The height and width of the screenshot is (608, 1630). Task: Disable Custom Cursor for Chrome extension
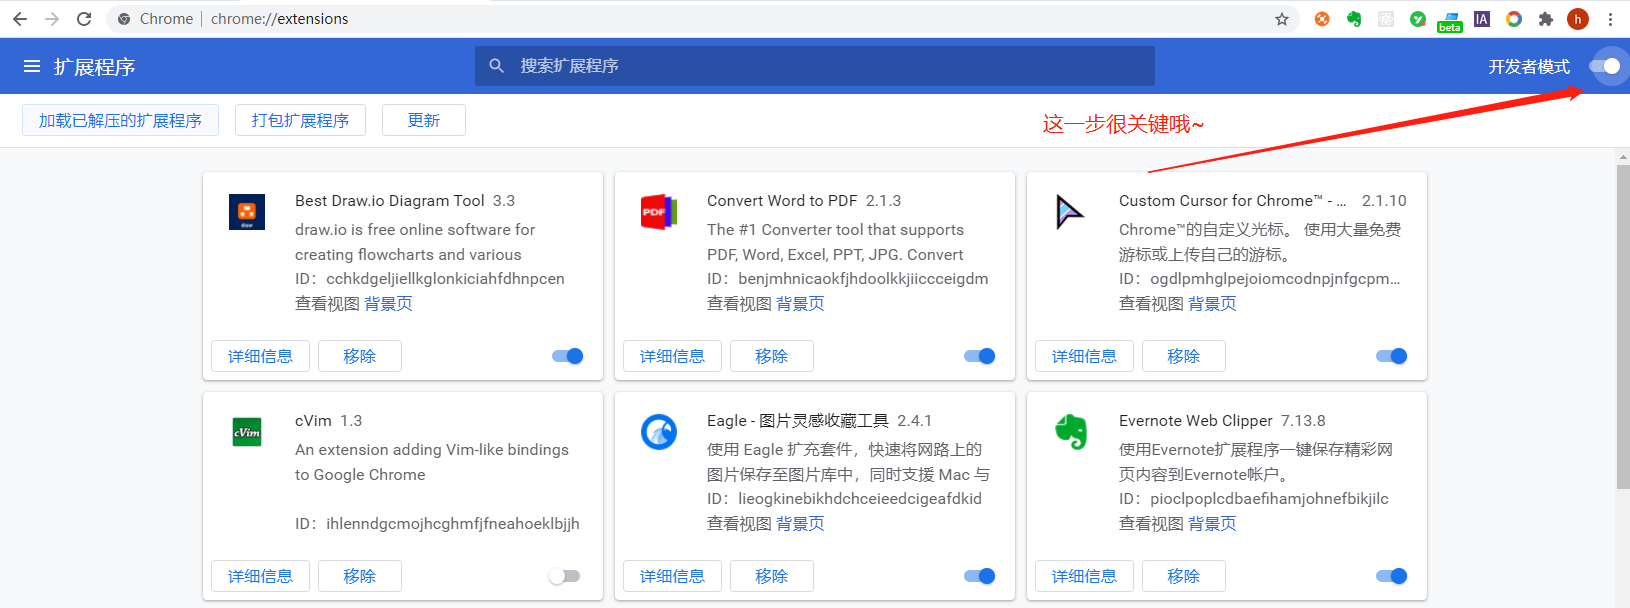(x=1392, y=356)
